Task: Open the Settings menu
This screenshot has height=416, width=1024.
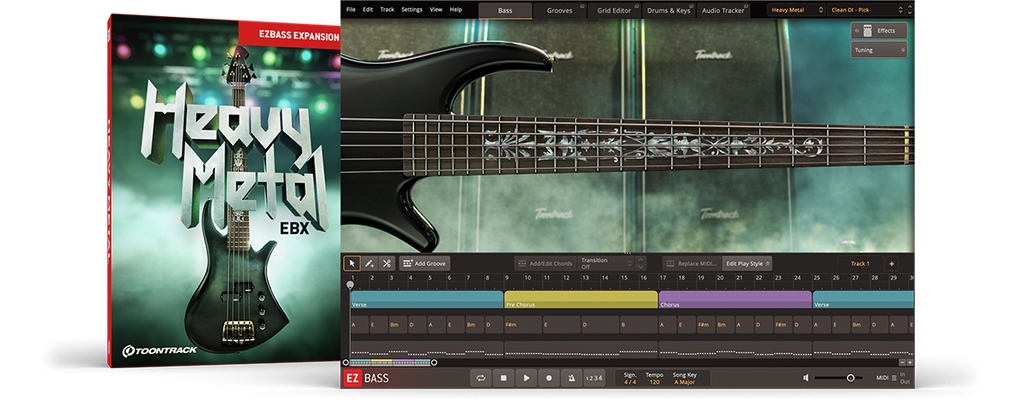Action: (x=412, y=10)
